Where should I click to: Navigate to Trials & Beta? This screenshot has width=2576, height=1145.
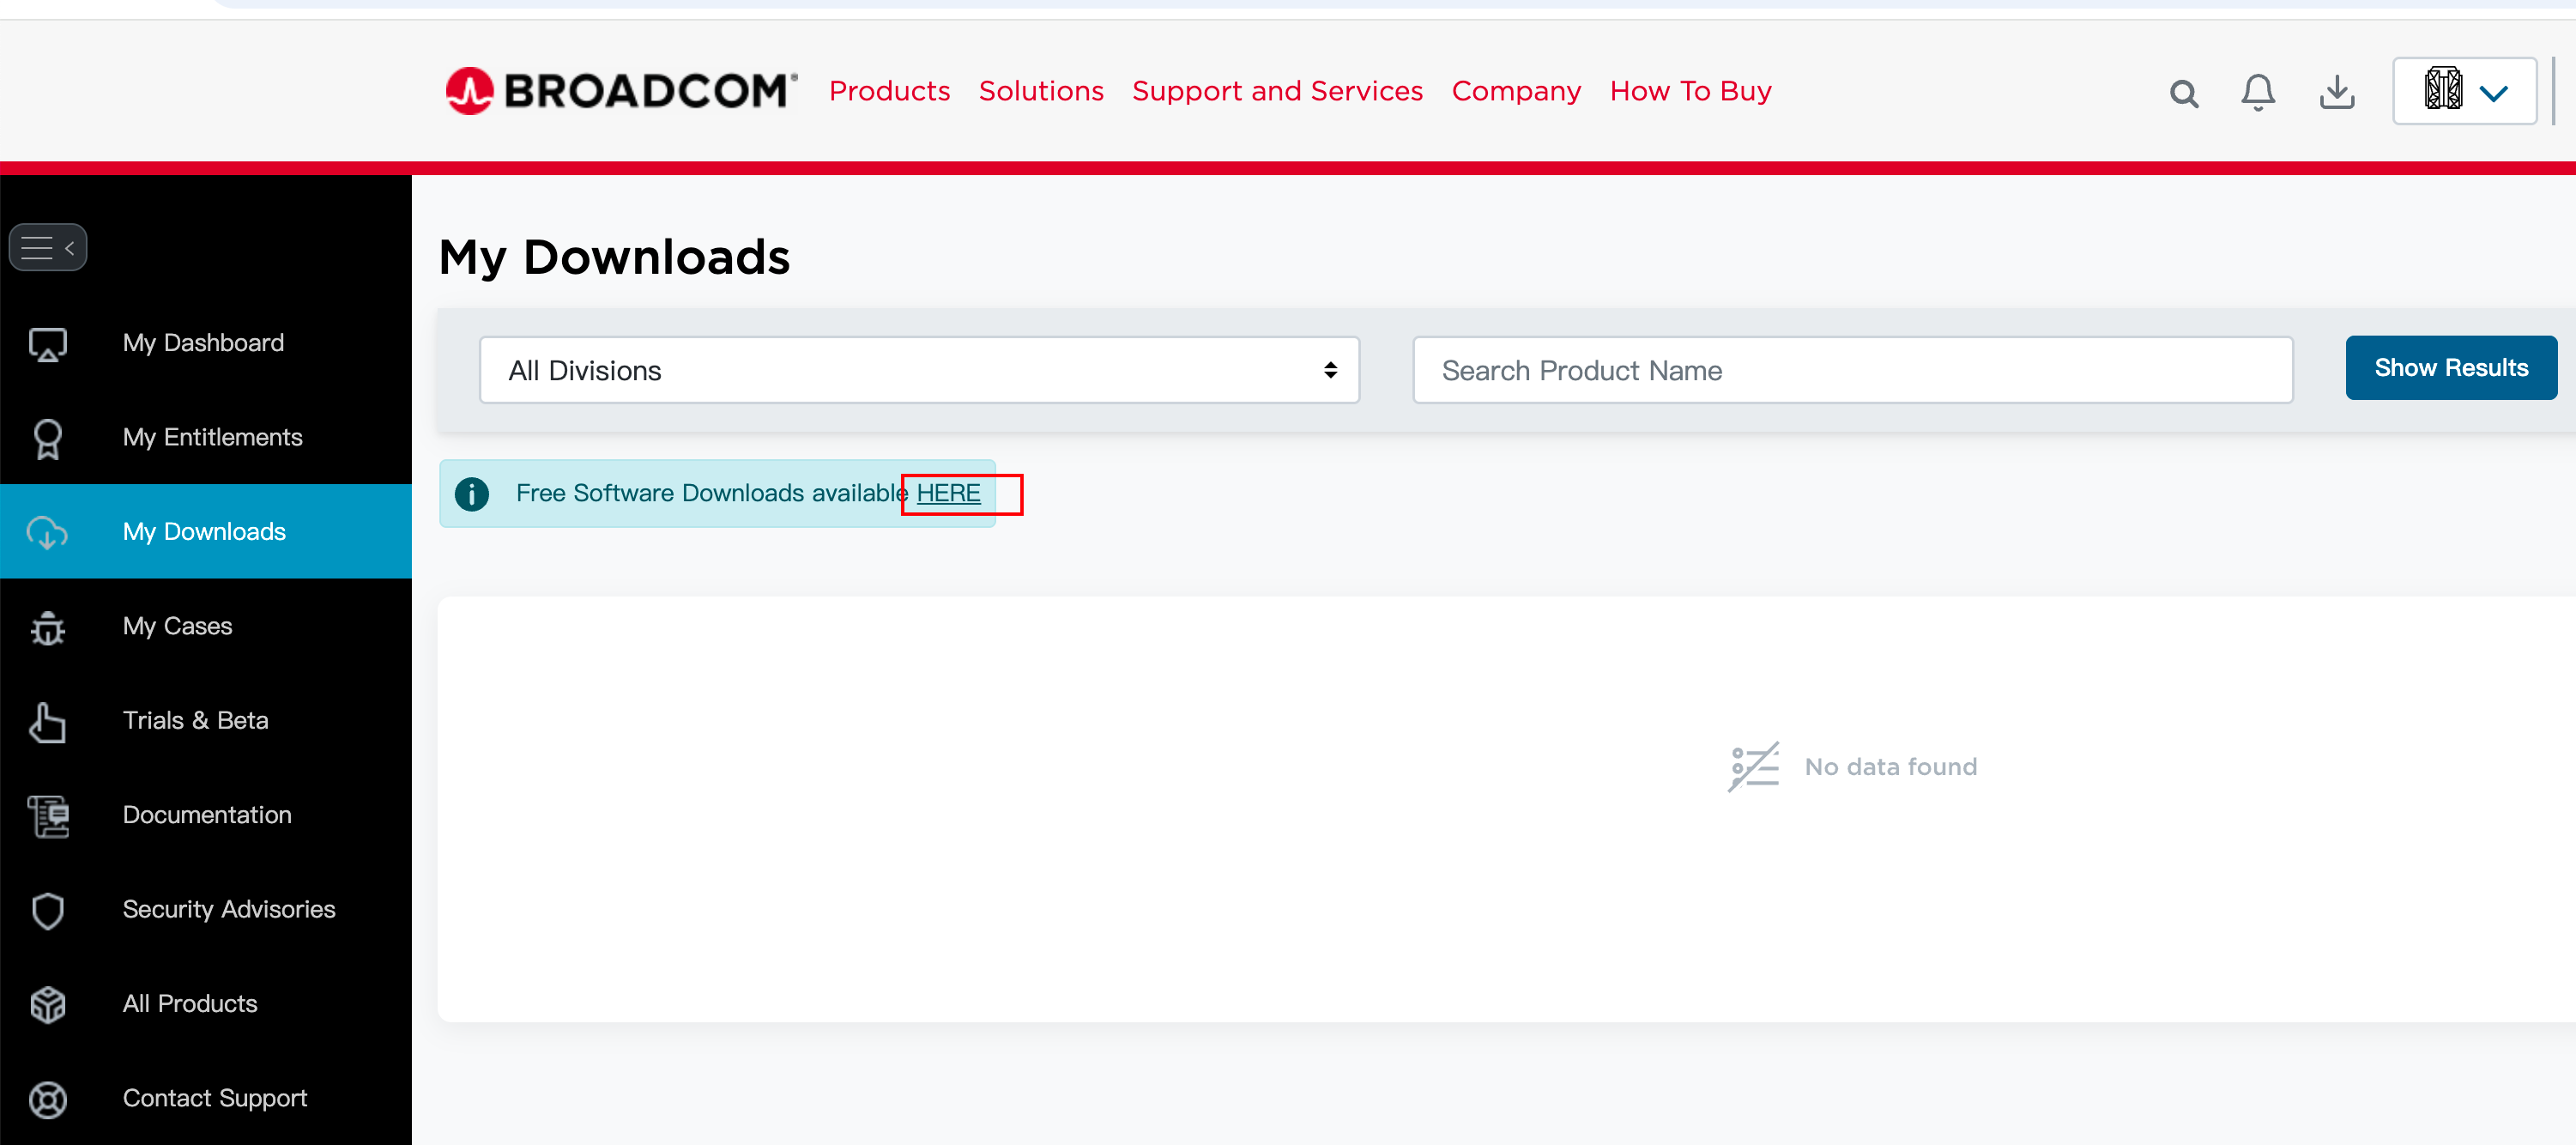(x=206, y=721)
